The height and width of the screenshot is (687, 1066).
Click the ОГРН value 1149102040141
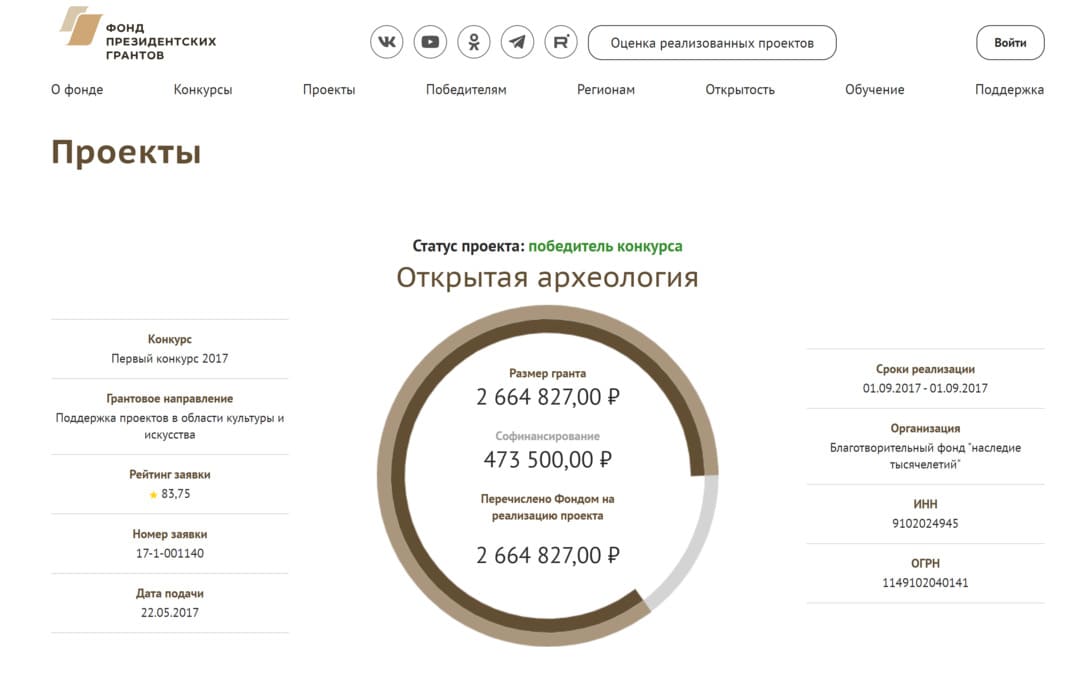[x=925, y=582]
